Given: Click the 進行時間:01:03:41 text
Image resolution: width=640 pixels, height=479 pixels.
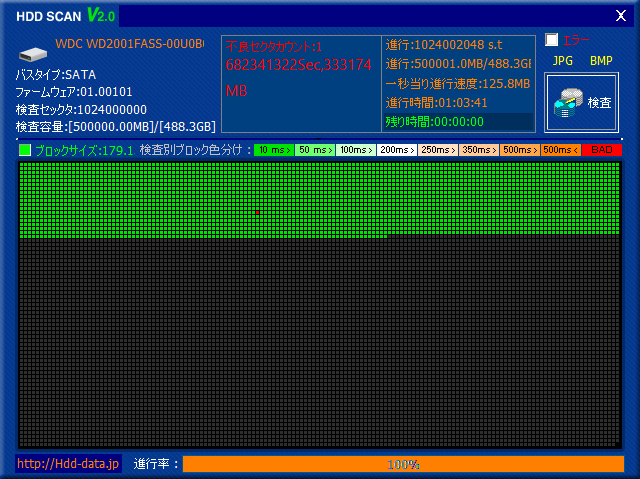Looking at the screenshot, I should pos(436,102).
